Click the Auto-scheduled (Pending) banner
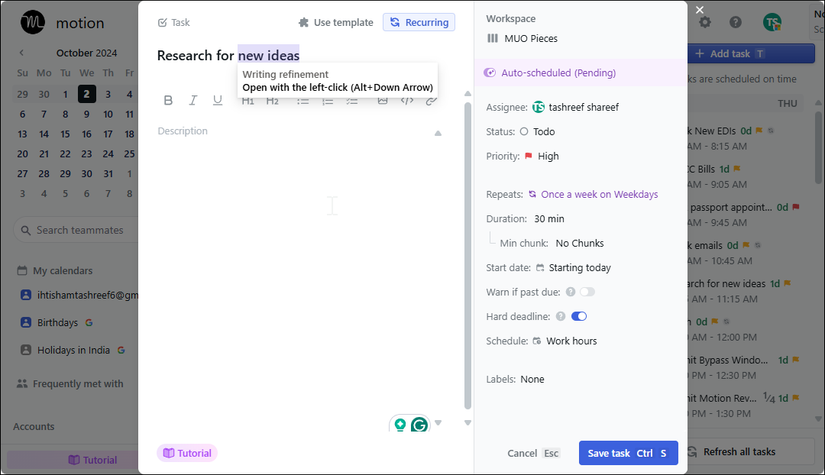Image resolution: width=825 pixels, height=475 pixels. click(x=580, y=73)
